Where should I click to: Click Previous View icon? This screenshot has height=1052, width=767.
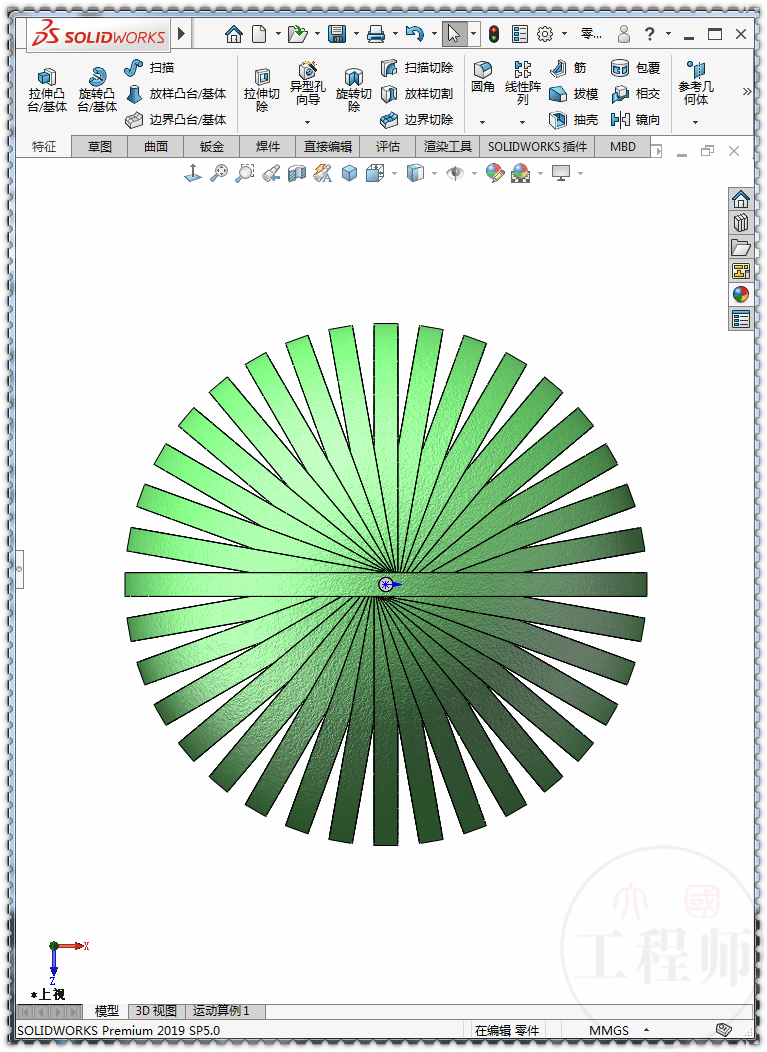271,173
